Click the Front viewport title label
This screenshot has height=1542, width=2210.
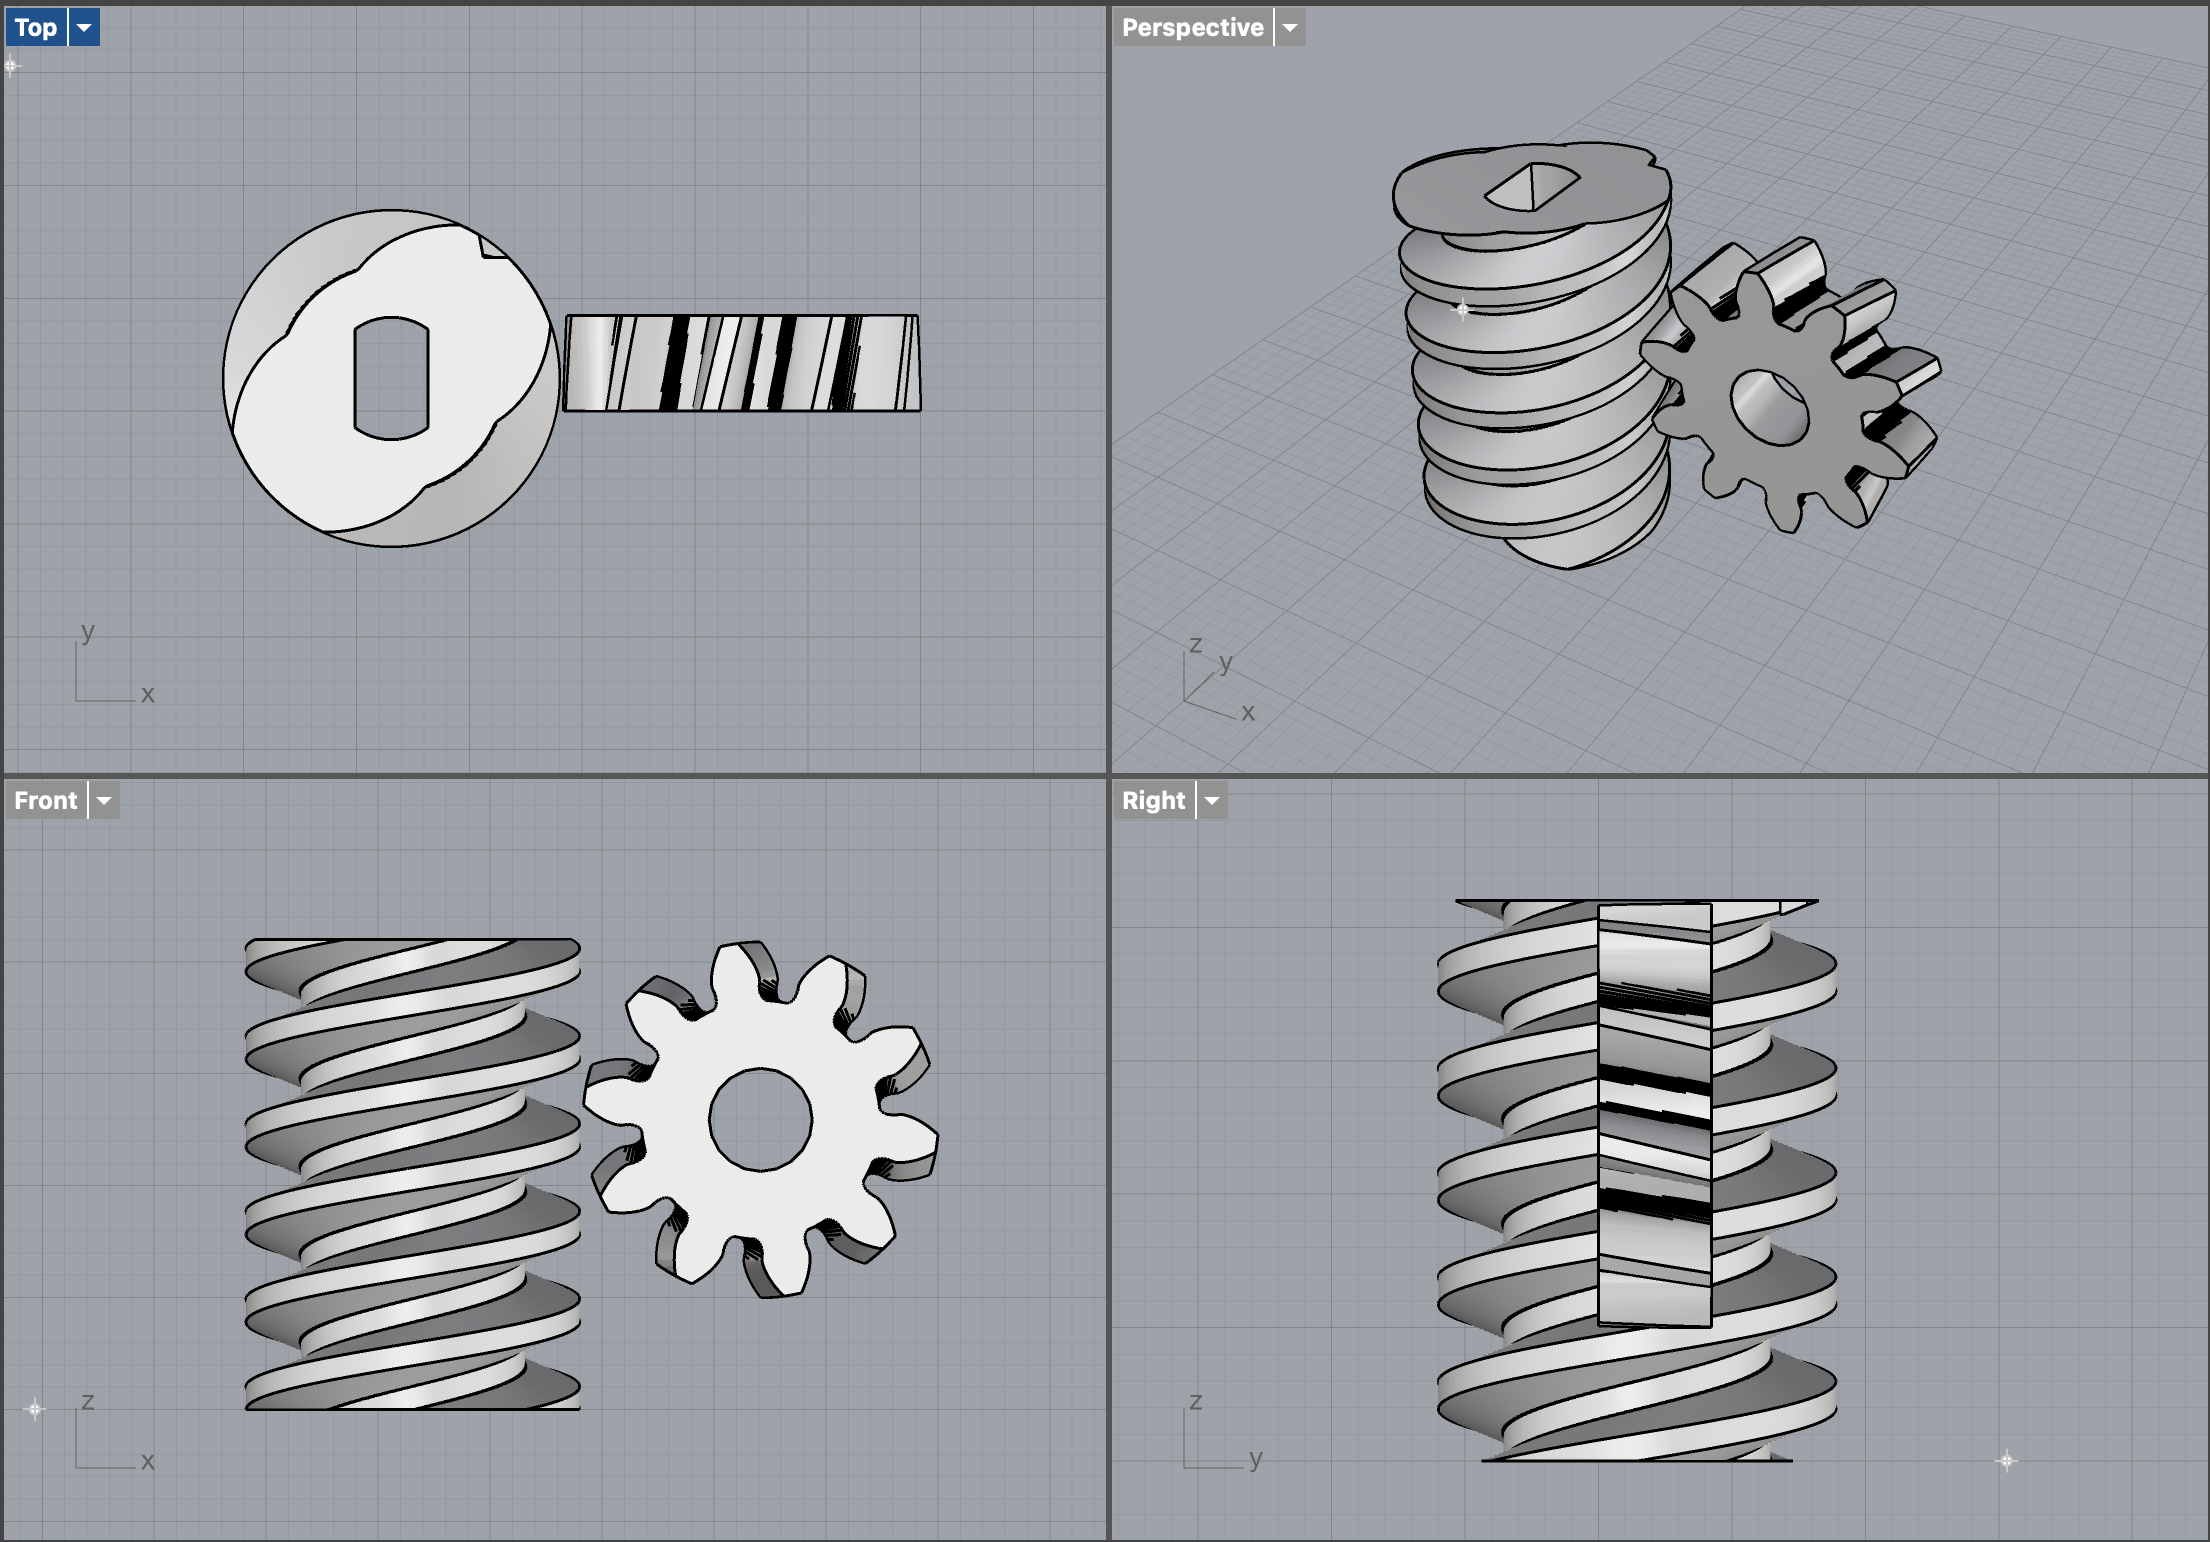[x=45, y=801]
